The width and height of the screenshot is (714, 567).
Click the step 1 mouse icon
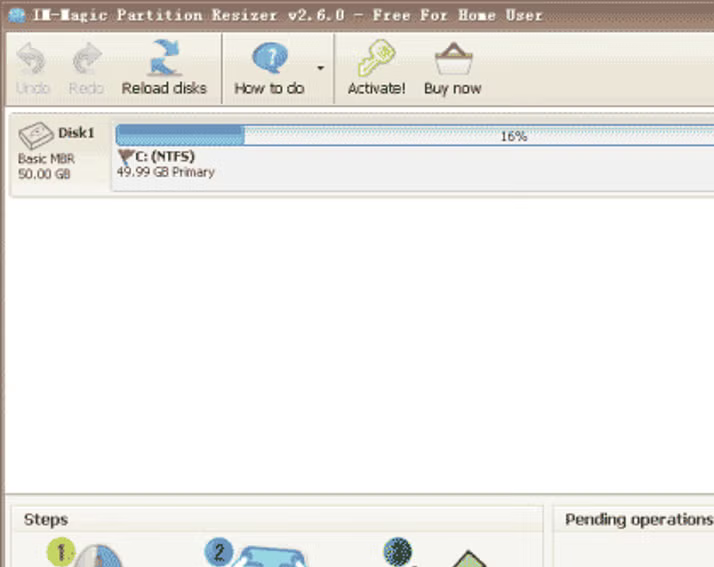[x=98, y=556]
